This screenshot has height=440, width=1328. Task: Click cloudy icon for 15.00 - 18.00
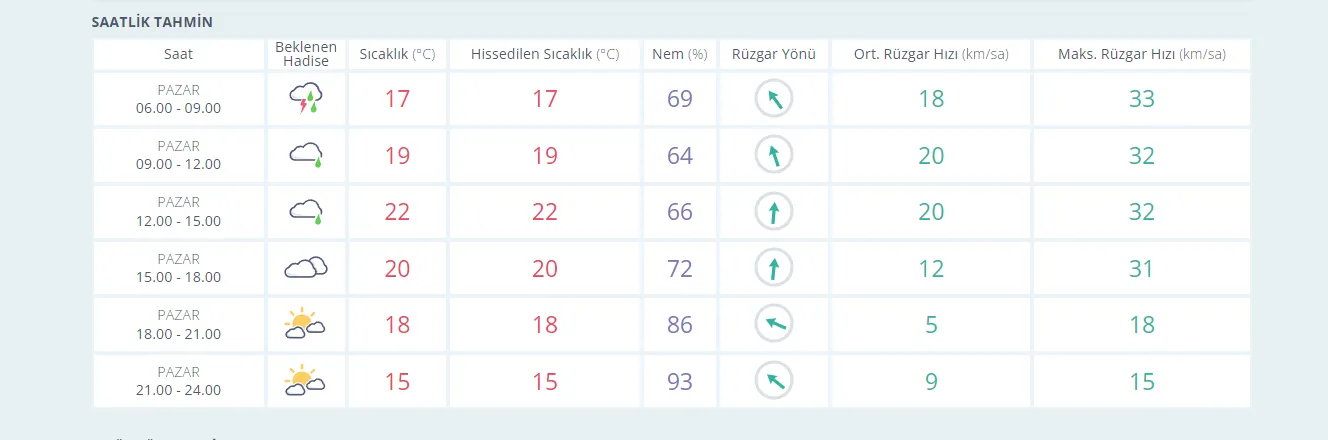coord(306,268)
